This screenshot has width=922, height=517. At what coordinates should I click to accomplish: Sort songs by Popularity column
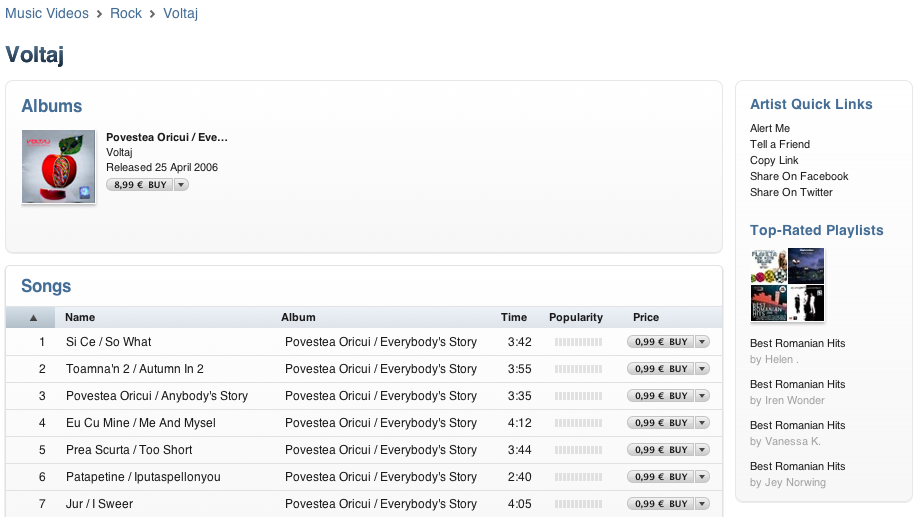pos(576,318)
